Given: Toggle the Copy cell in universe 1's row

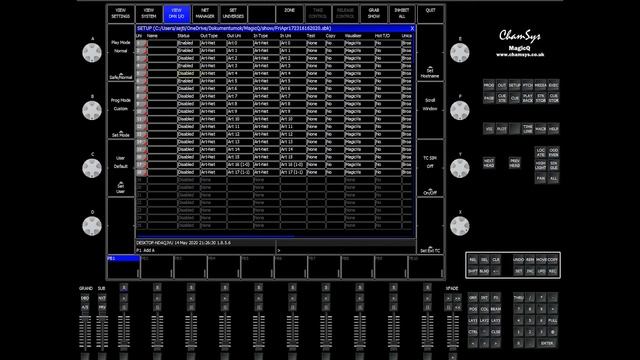Looking at the screenshot, I should [334, 43].
